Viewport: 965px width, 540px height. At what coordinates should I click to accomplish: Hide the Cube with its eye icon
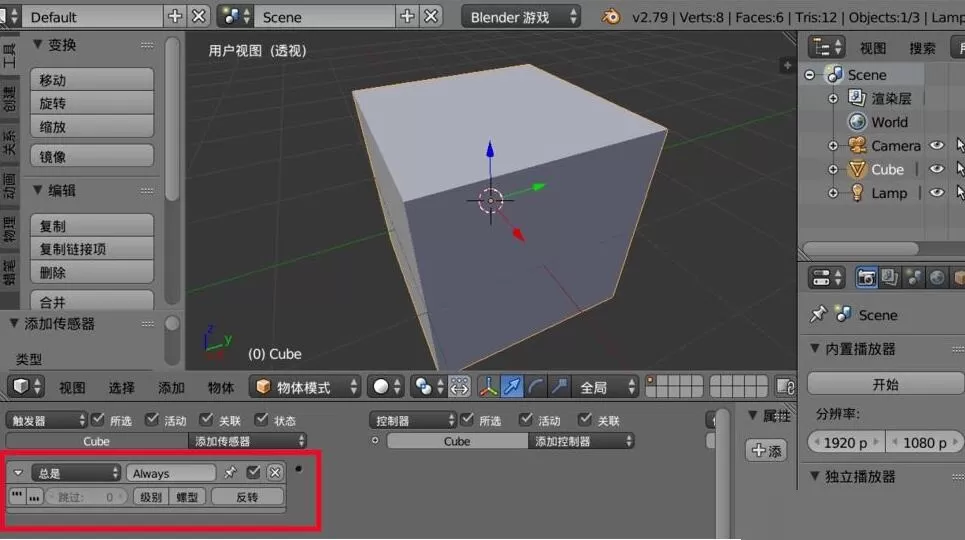(936, 169)
